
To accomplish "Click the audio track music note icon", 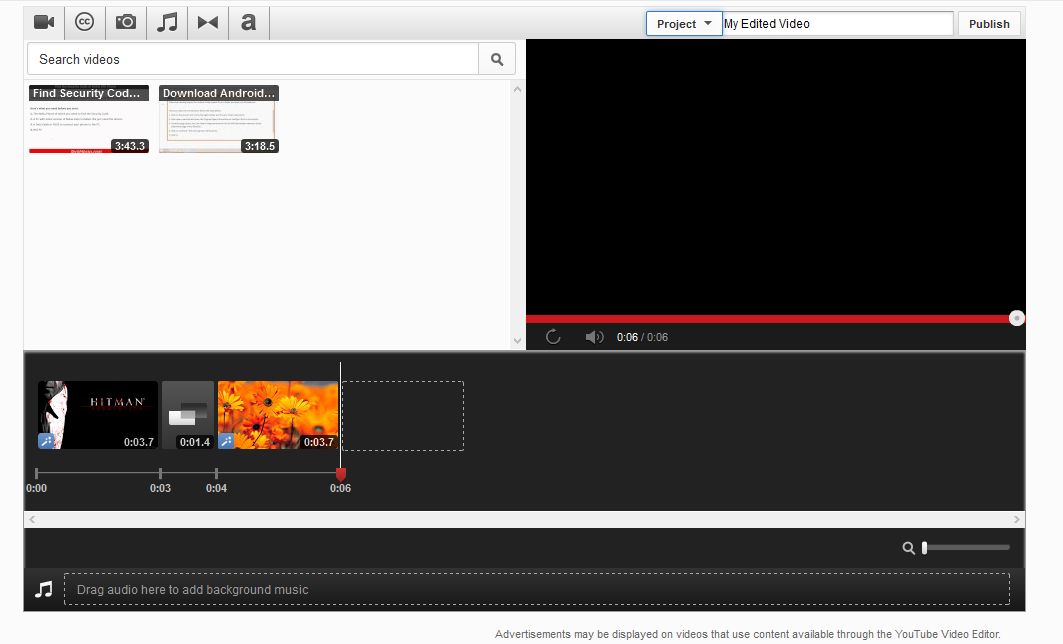I will tap(44, 589).
